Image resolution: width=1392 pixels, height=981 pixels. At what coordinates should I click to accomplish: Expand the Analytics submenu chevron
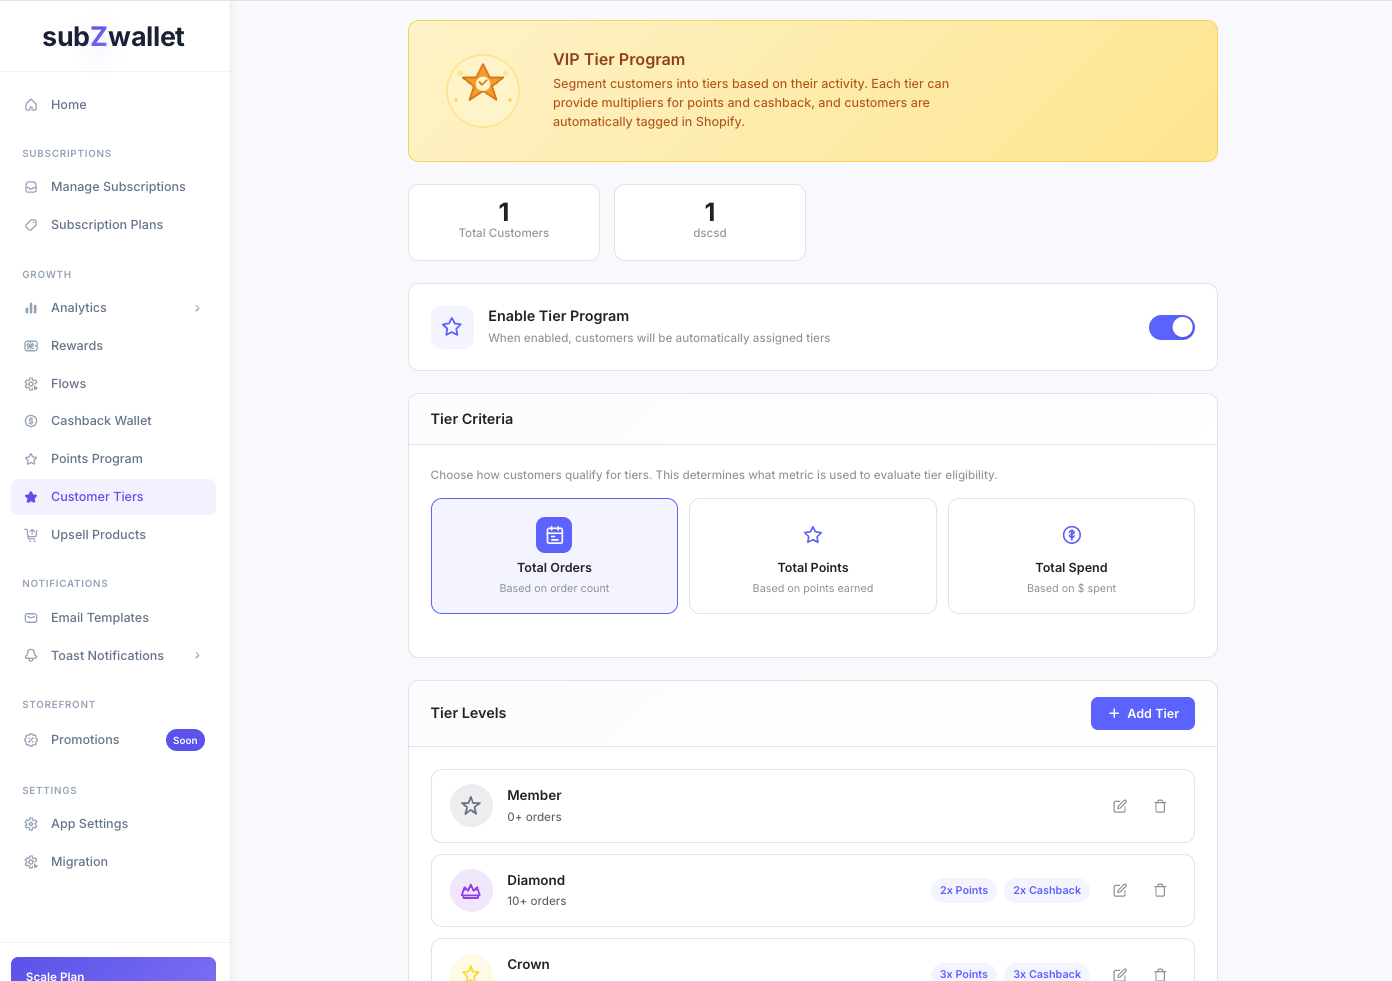point(197,308)
